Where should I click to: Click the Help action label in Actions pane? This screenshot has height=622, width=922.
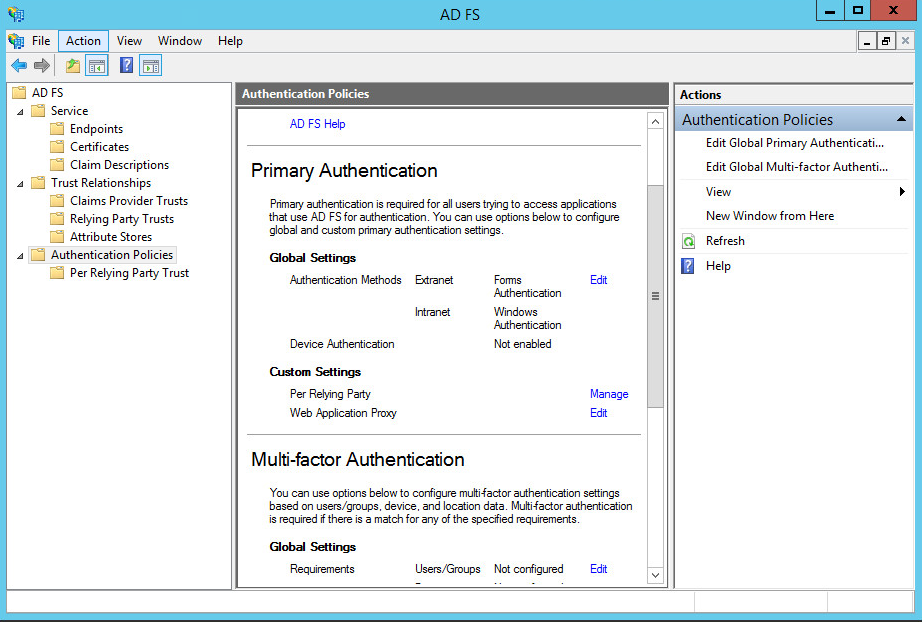coord(718,266)
